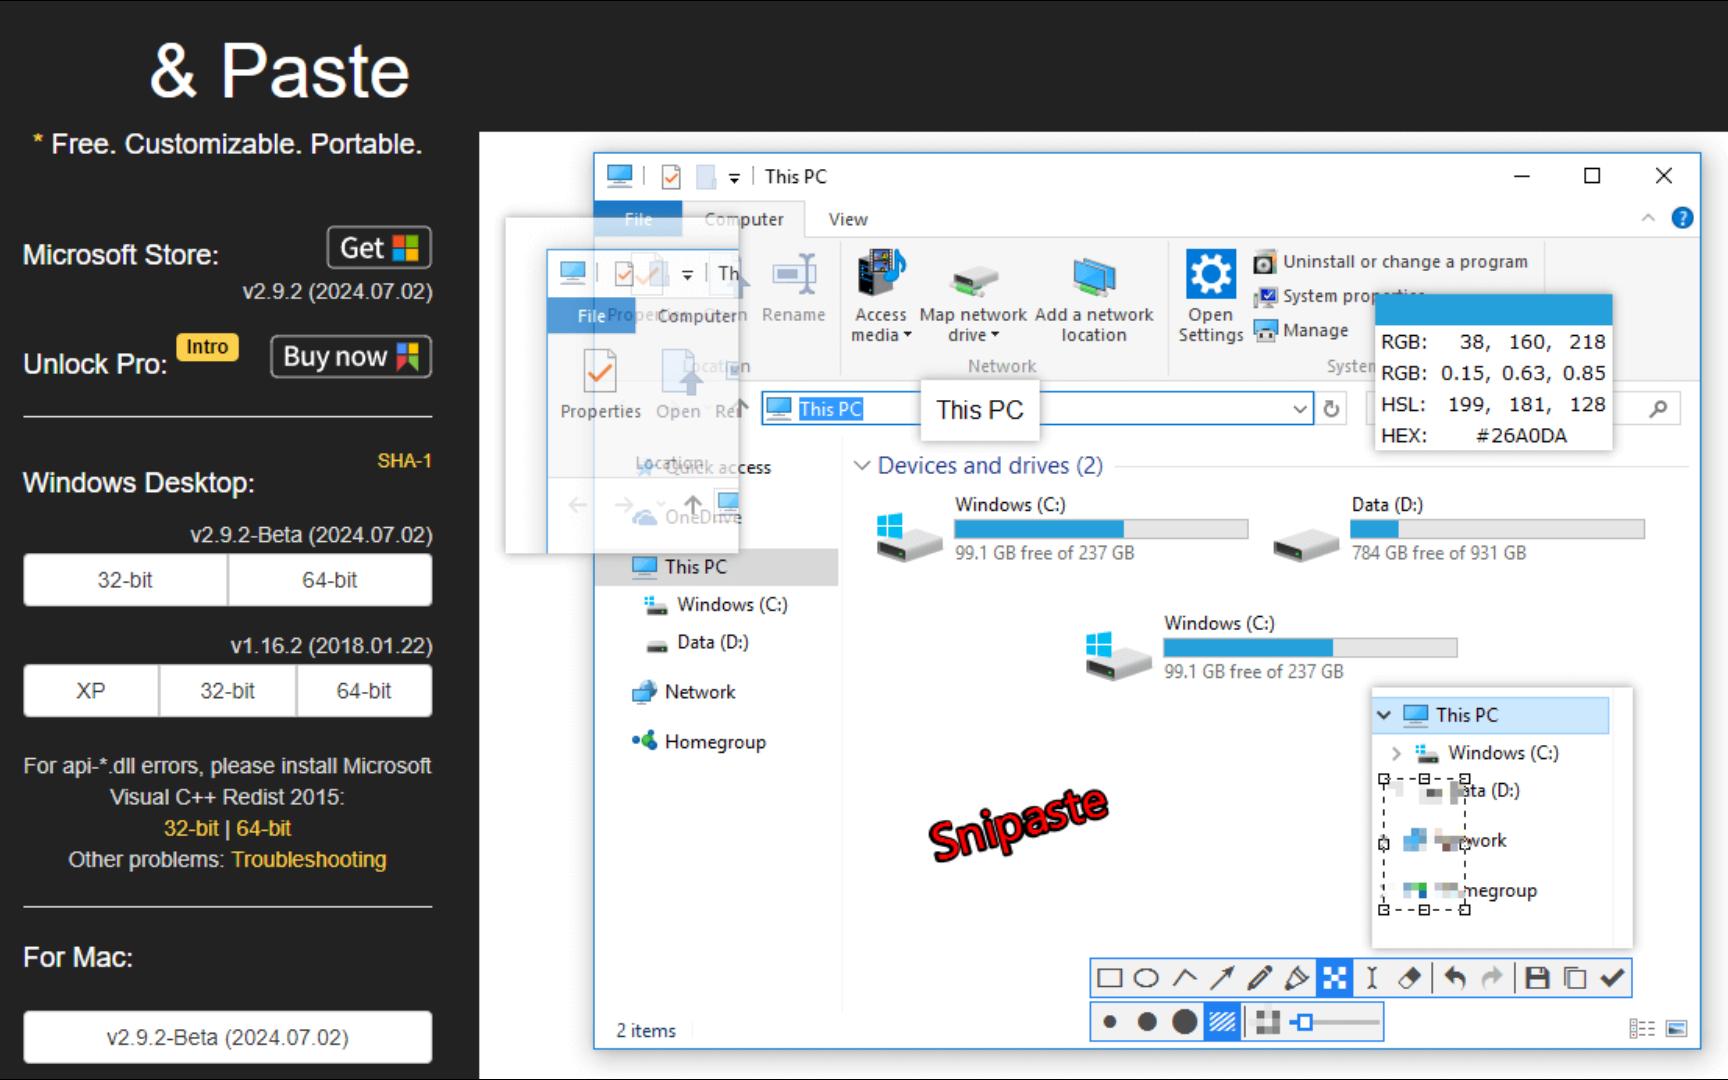
Task: Toggle the hatched blur mode button
Action: 1222,1022
